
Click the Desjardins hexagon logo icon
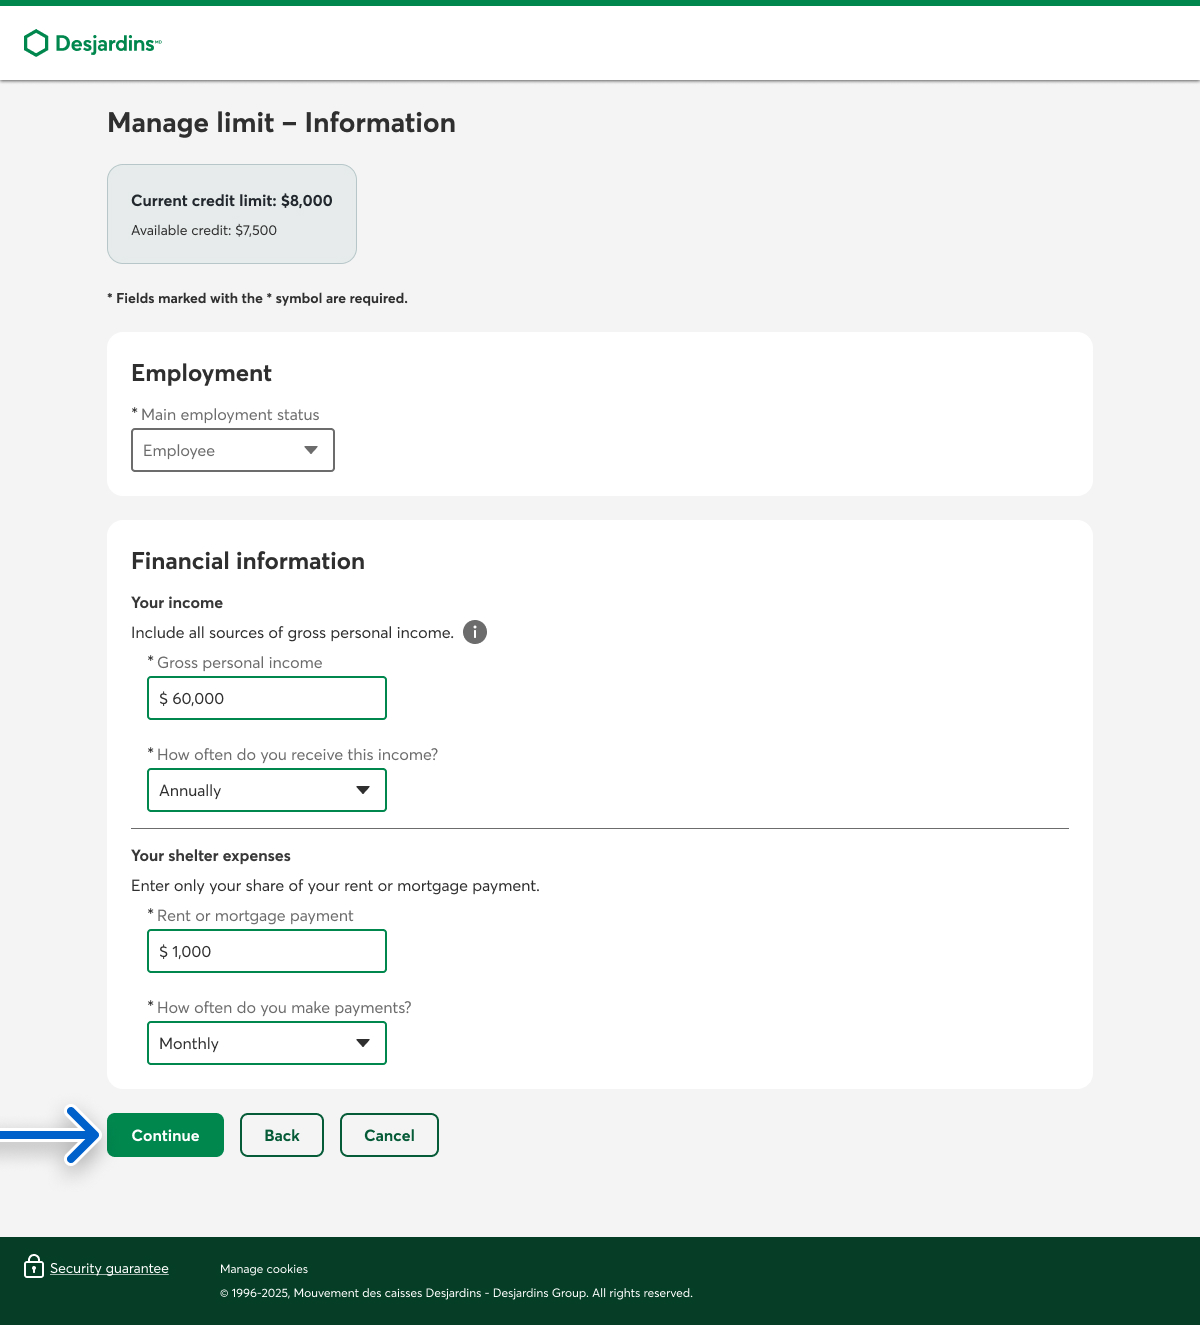pos(36,43)
